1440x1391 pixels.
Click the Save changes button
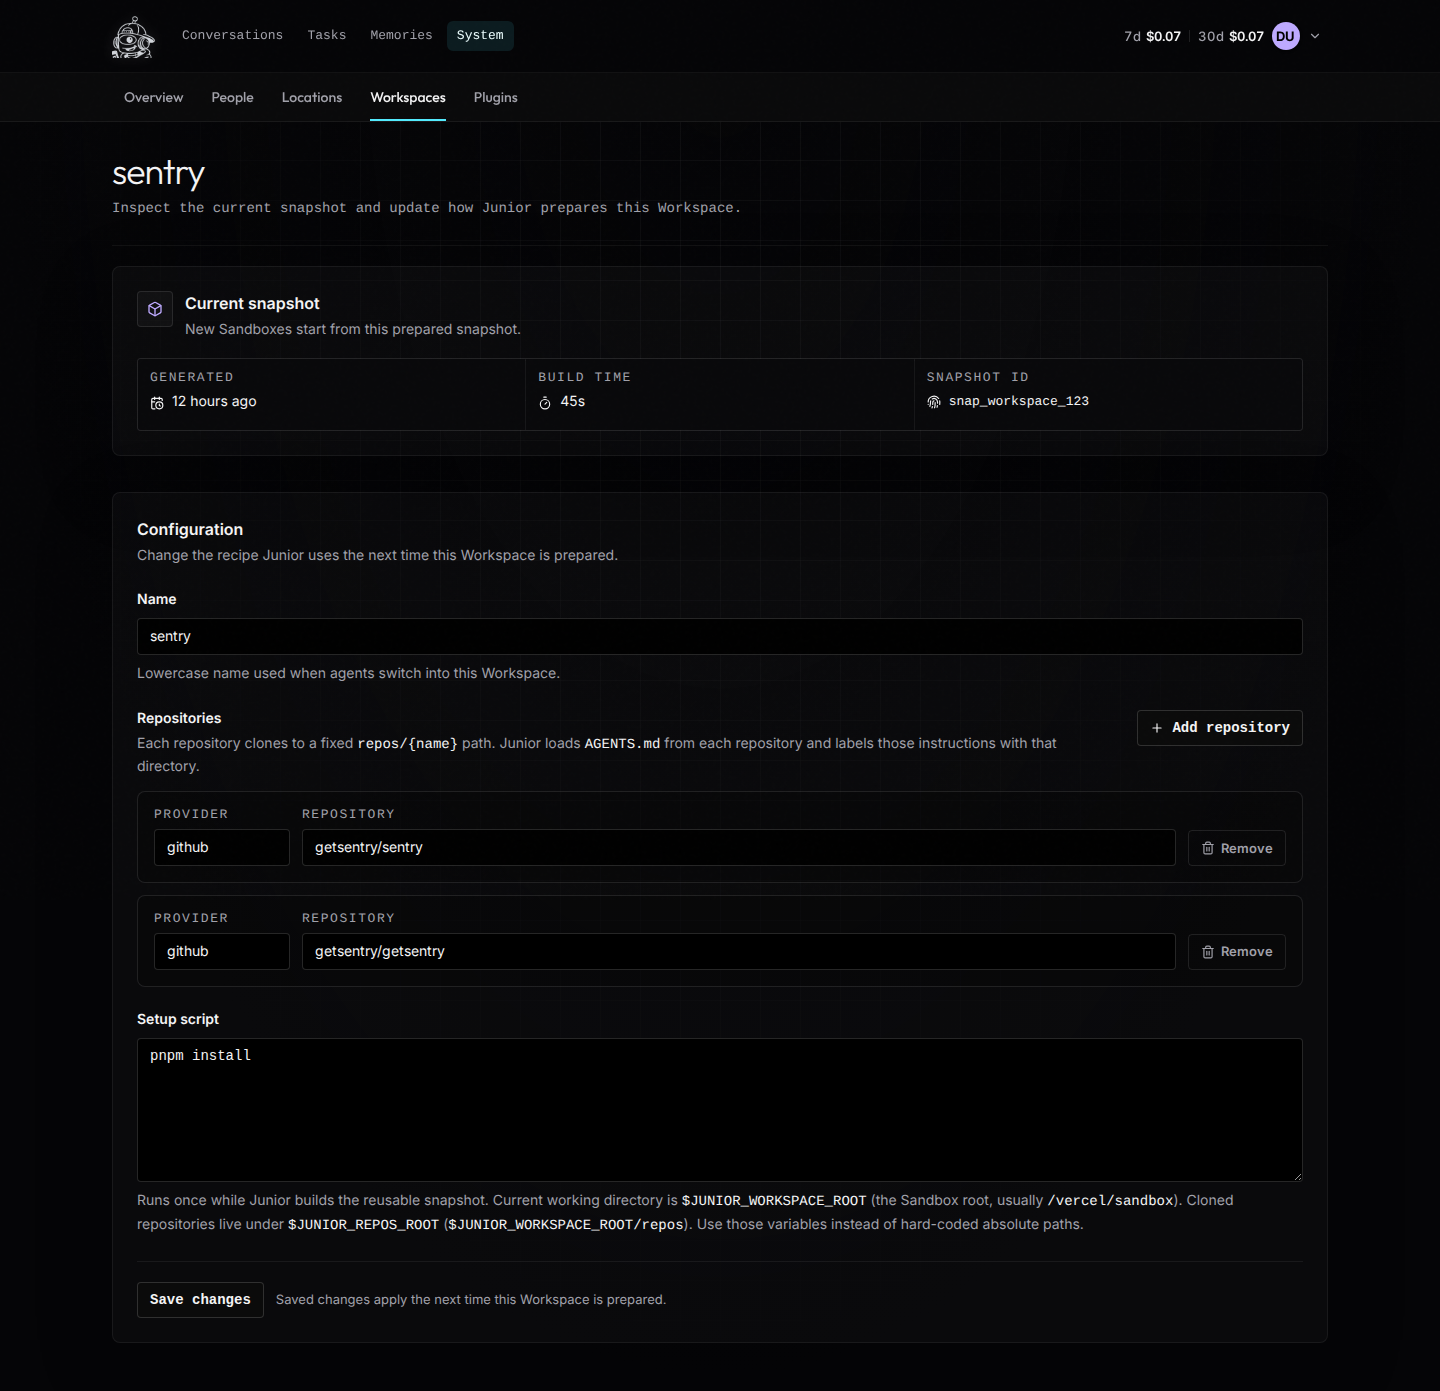(x=200, y=1300)
